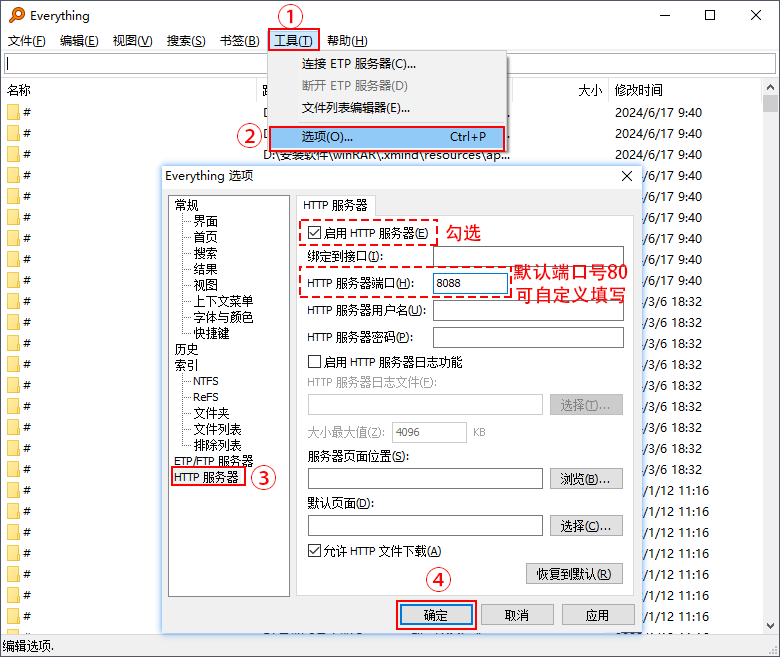Choose 连接 ETP 服务器(C)... menu entry
Viewport: 780px width, 657px height.
point(359,64)
